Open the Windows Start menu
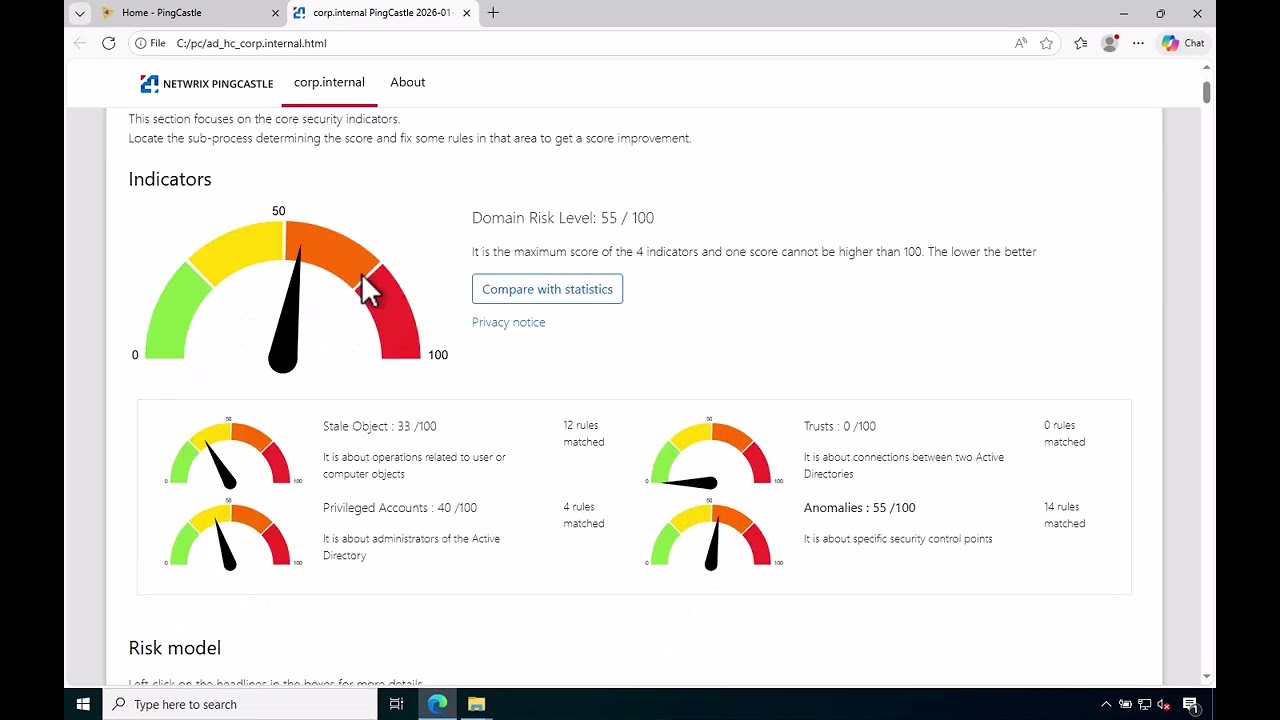The width and height of the screenshot is (1280, 720). coord(83,704)
